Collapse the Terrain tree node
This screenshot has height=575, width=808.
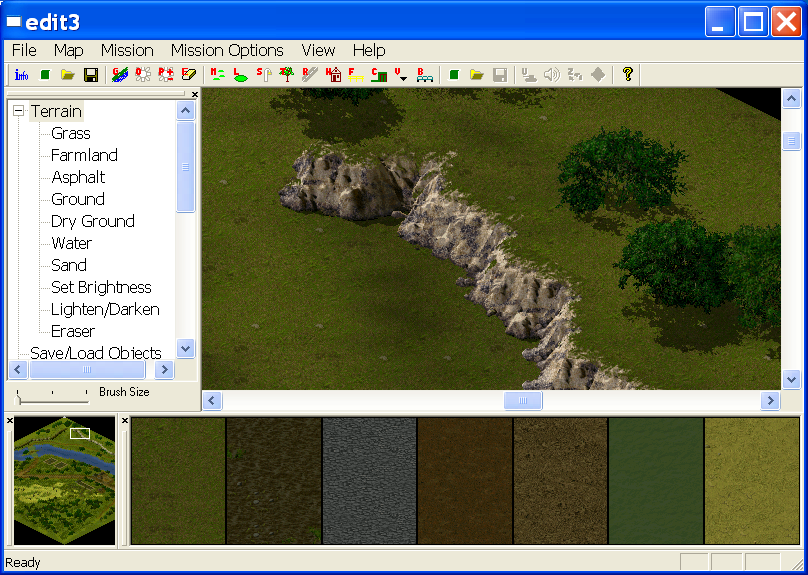coord(19,111)
